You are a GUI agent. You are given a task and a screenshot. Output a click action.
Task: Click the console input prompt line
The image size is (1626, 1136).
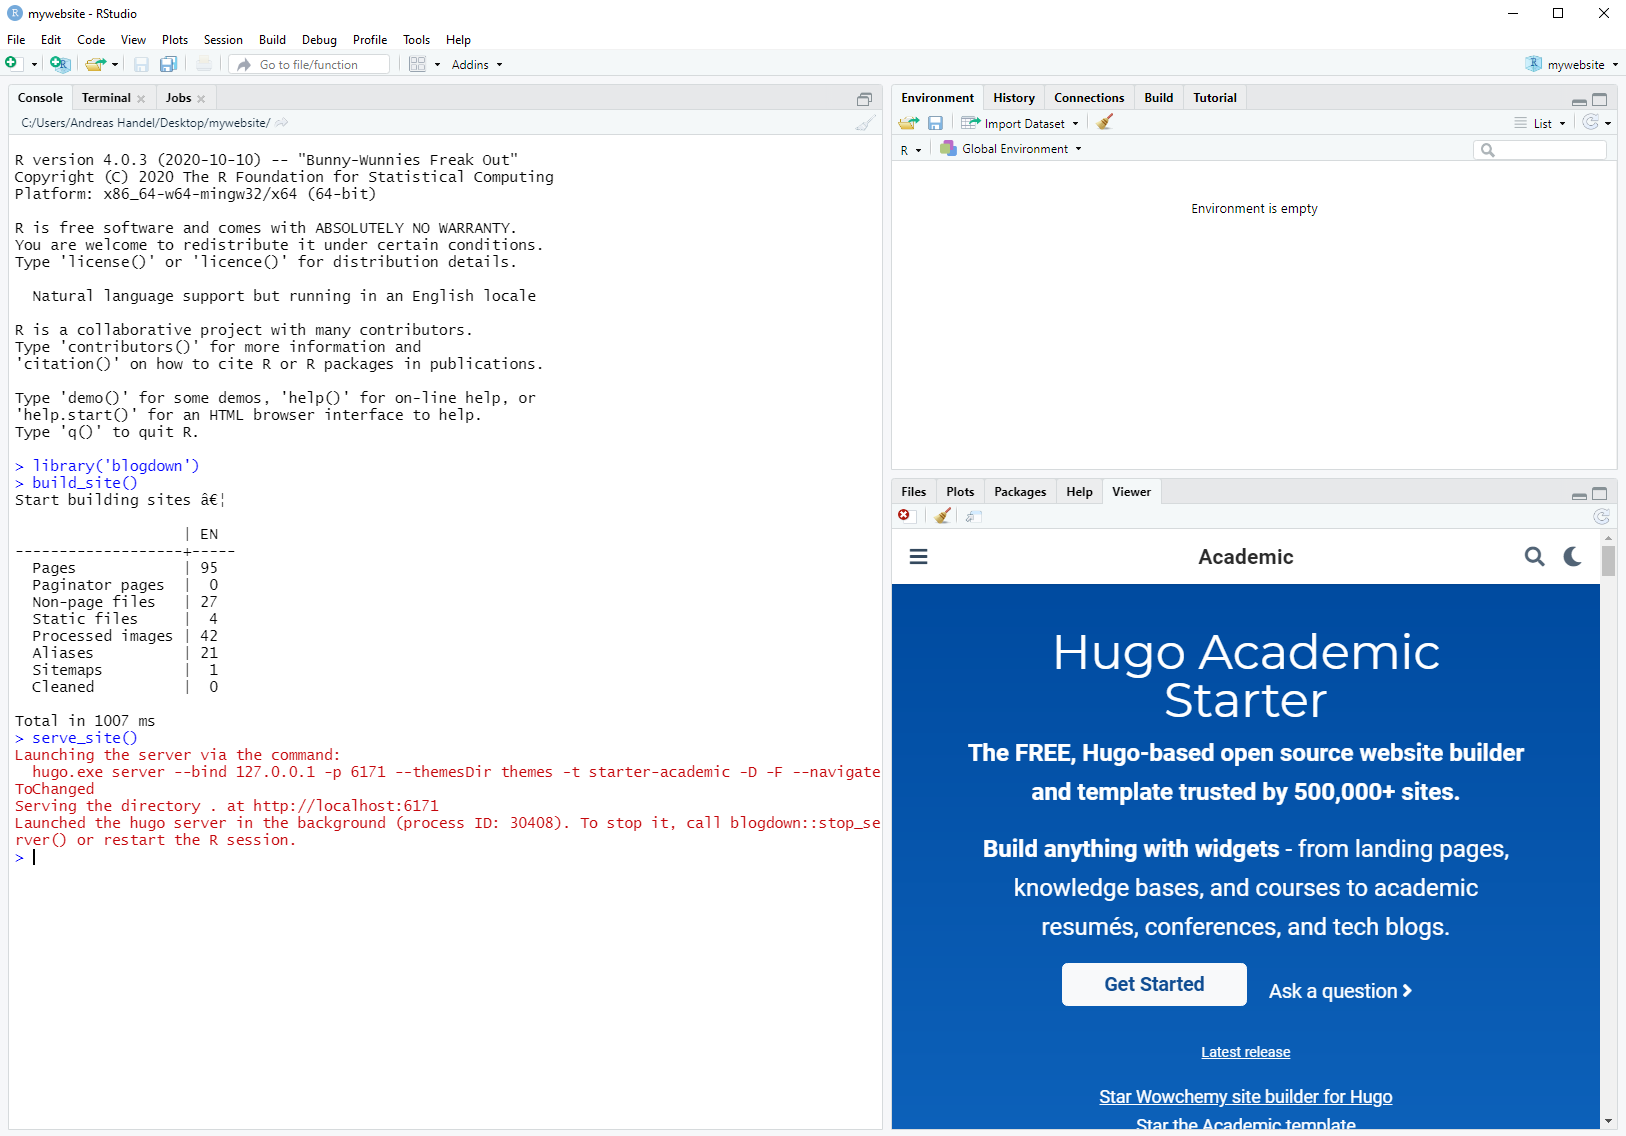click(x=445, y=857)
